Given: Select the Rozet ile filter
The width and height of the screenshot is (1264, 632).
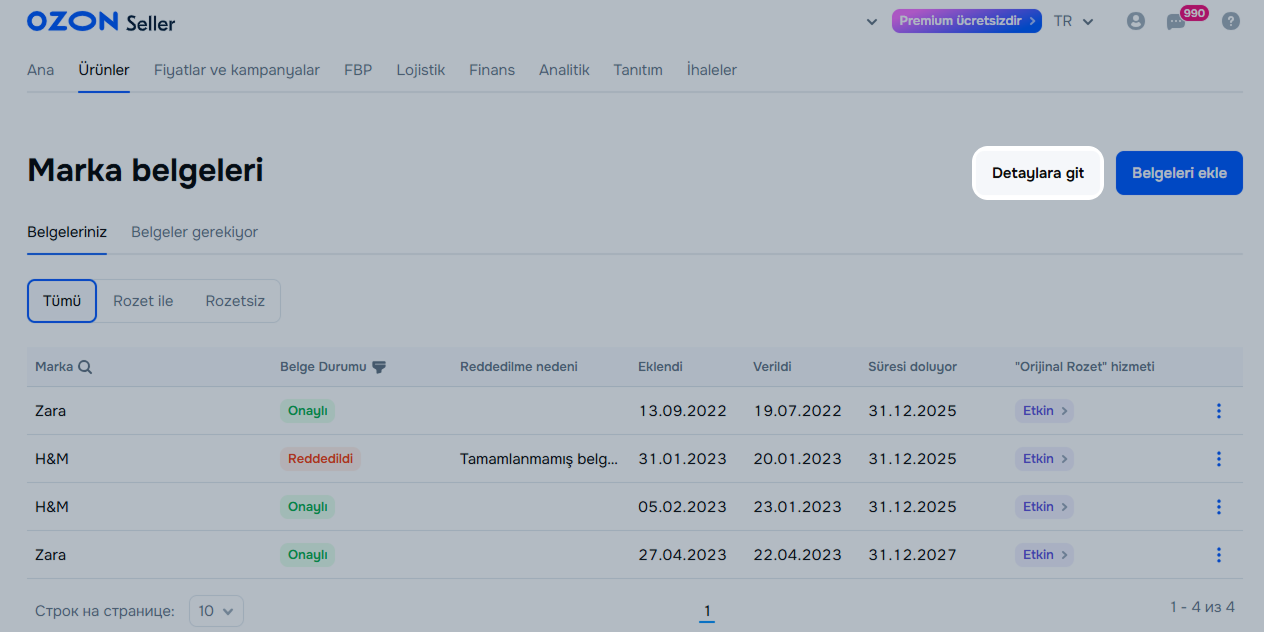Looking at the screenshot, I should [x=143, y=301].
